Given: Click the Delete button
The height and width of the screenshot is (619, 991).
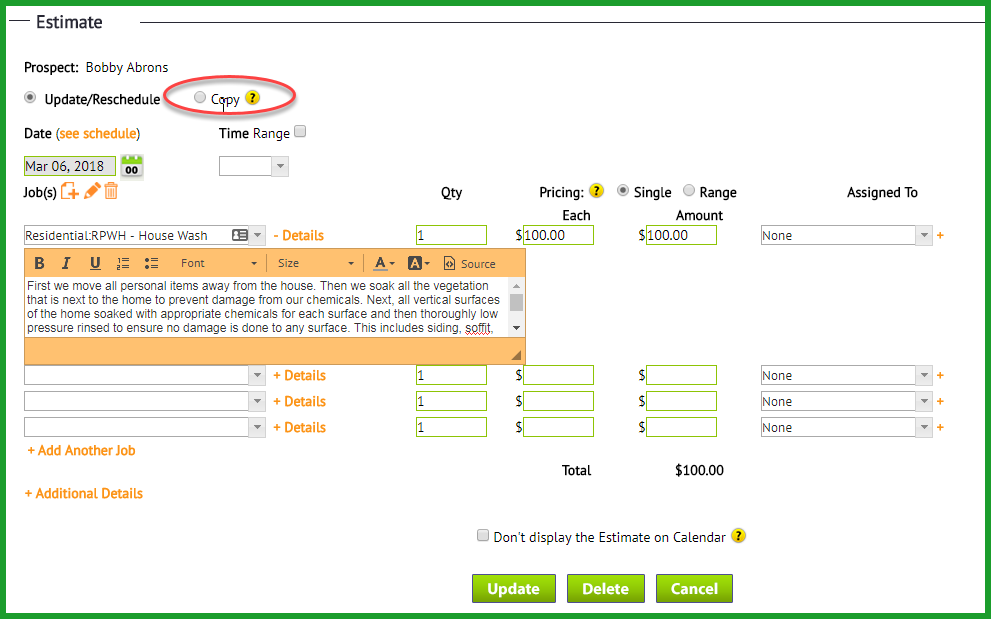Looking at the screenshot, I should (x=605, y=589).
